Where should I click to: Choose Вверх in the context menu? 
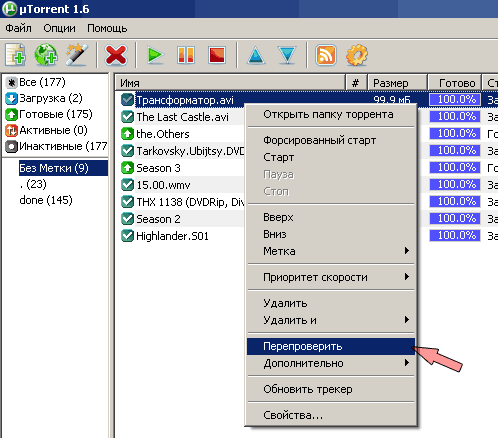[x=332, y=217]
